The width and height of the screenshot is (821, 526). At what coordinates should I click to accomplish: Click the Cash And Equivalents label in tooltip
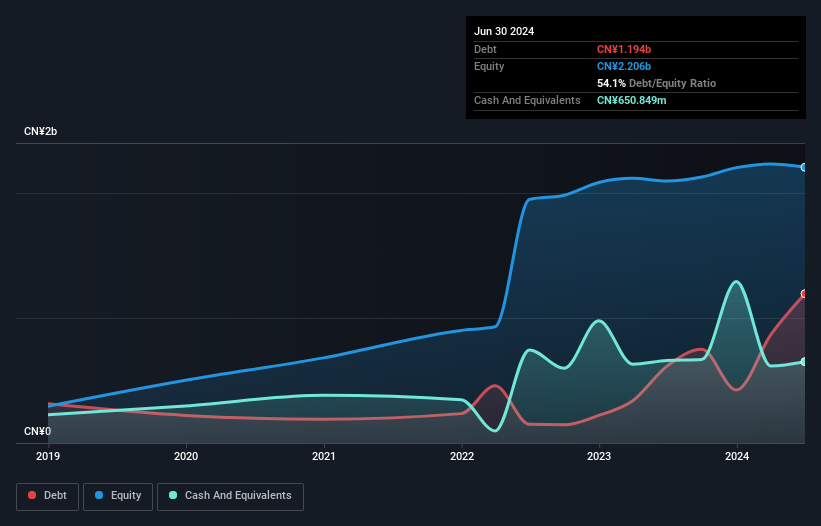coord(527,100)
